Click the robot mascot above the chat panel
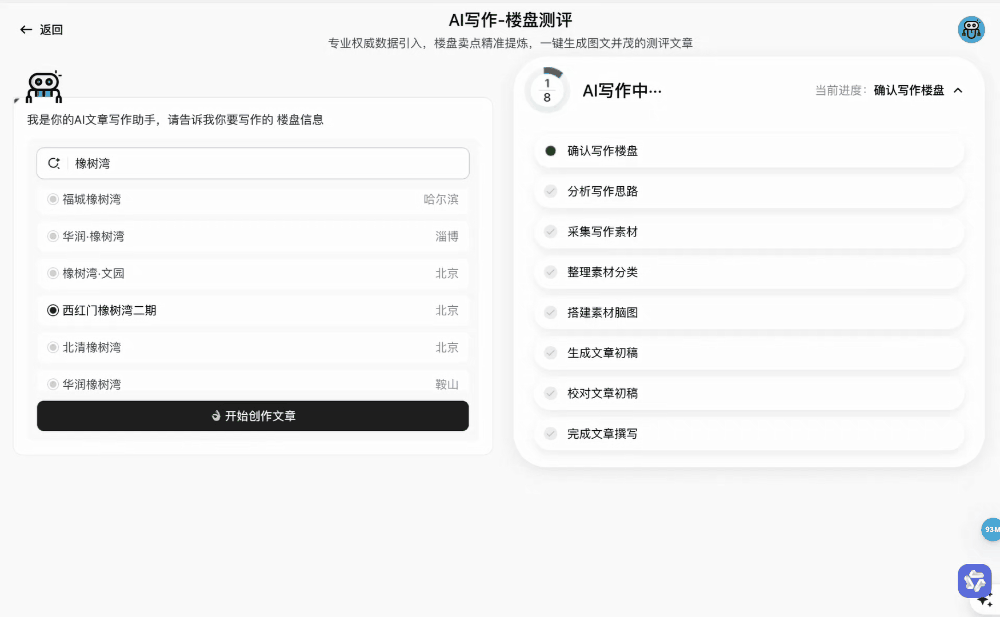The width and height of the screenshot is (1000, 617). (x=44, y=87)
